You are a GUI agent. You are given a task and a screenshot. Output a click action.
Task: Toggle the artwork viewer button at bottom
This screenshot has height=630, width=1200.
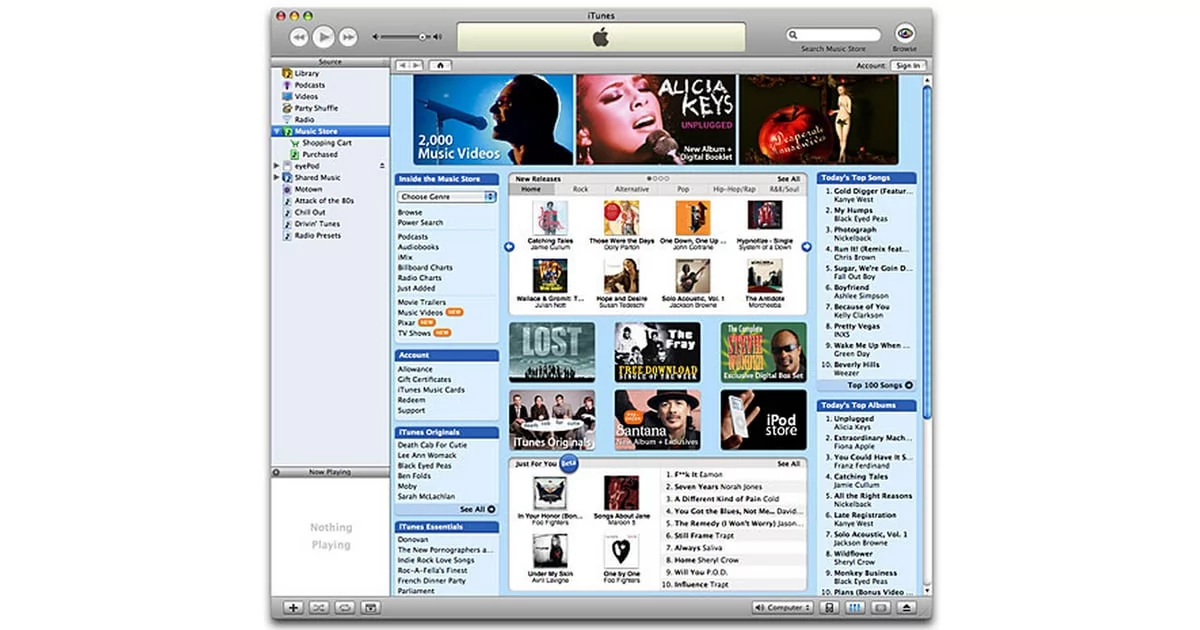click(x=370, y=607)
